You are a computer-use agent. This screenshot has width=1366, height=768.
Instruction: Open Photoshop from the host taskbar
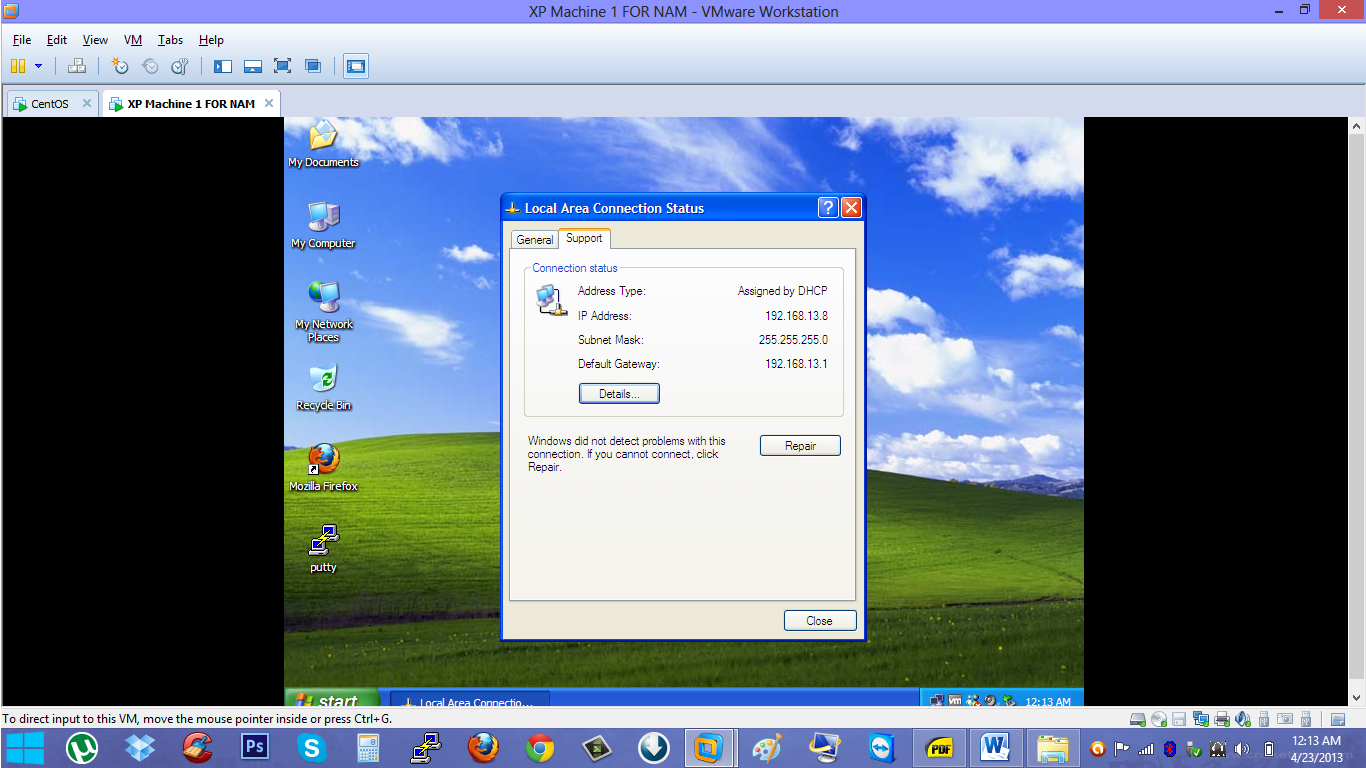(255, 748)
